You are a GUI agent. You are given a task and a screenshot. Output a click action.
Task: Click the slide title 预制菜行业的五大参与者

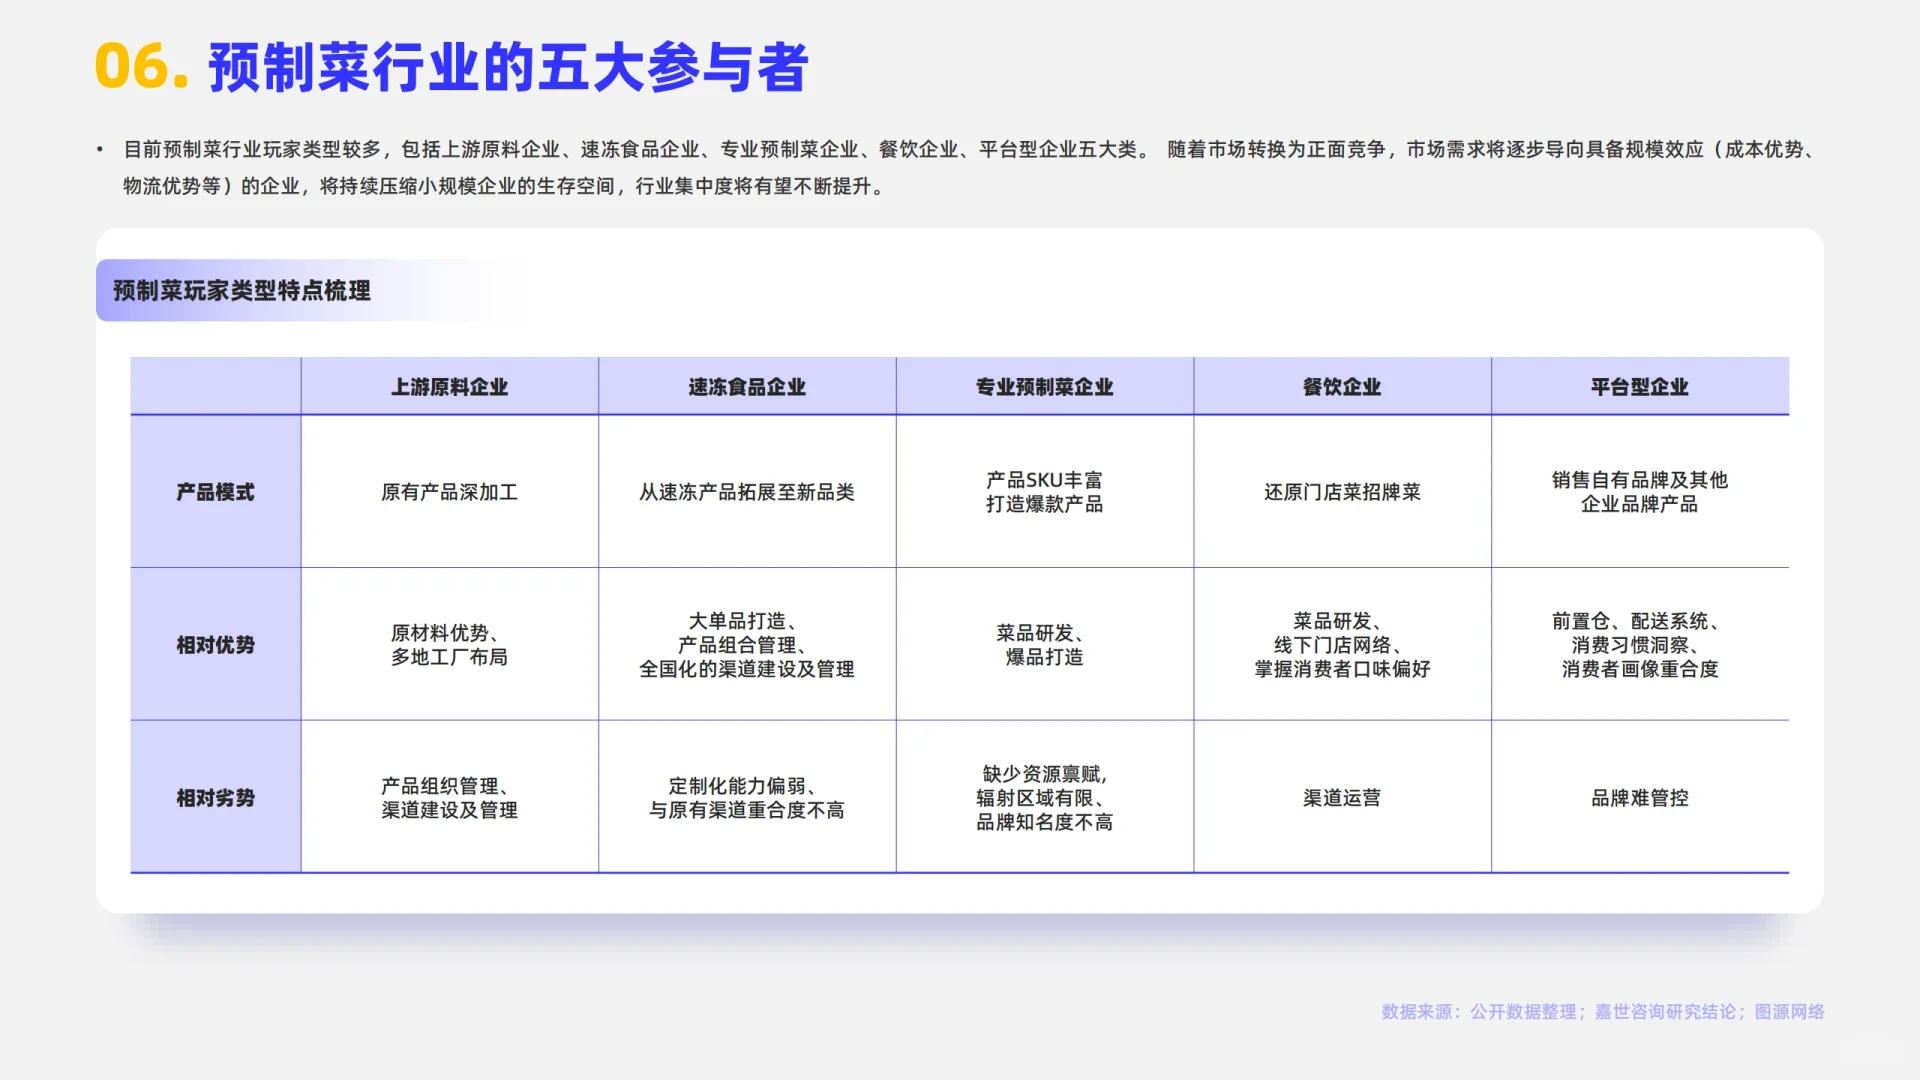[x=507, y=68]
